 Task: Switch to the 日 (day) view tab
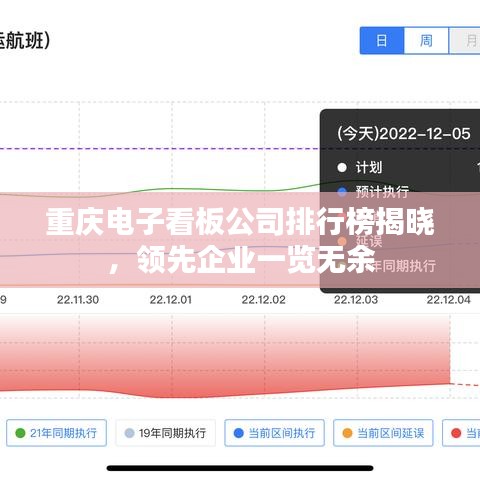click(x=382, y=41)
